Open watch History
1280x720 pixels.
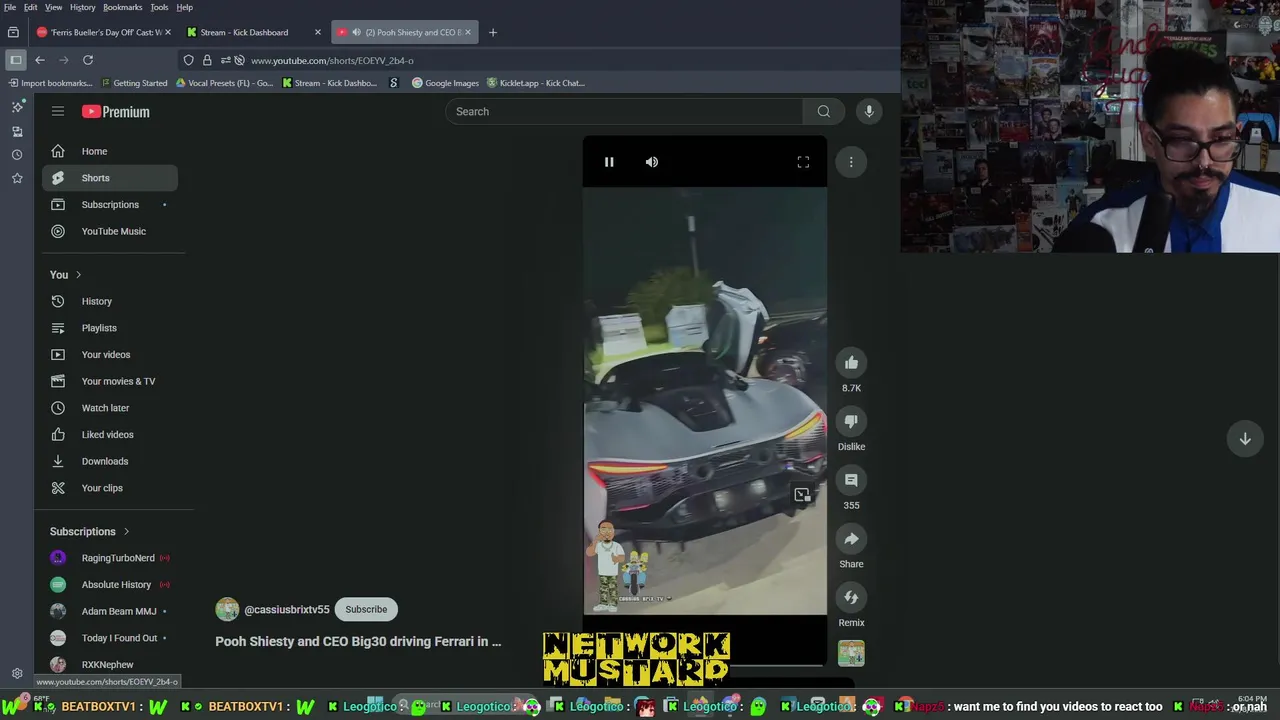tap(110, 301)
